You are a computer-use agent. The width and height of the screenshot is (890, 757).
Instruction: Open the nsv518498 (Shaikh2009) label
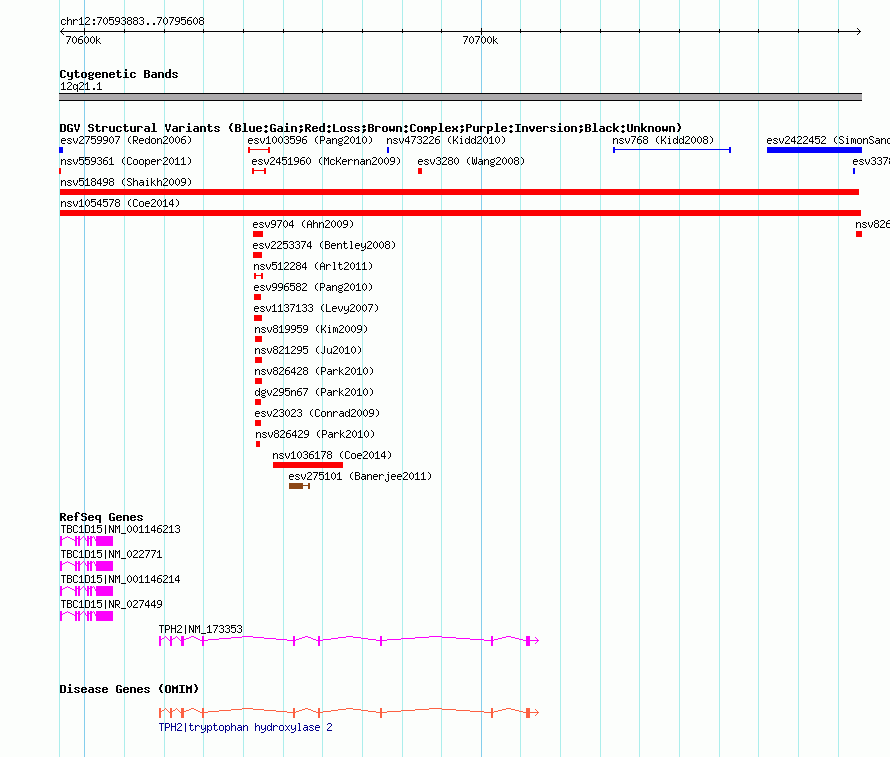(126, 182)
